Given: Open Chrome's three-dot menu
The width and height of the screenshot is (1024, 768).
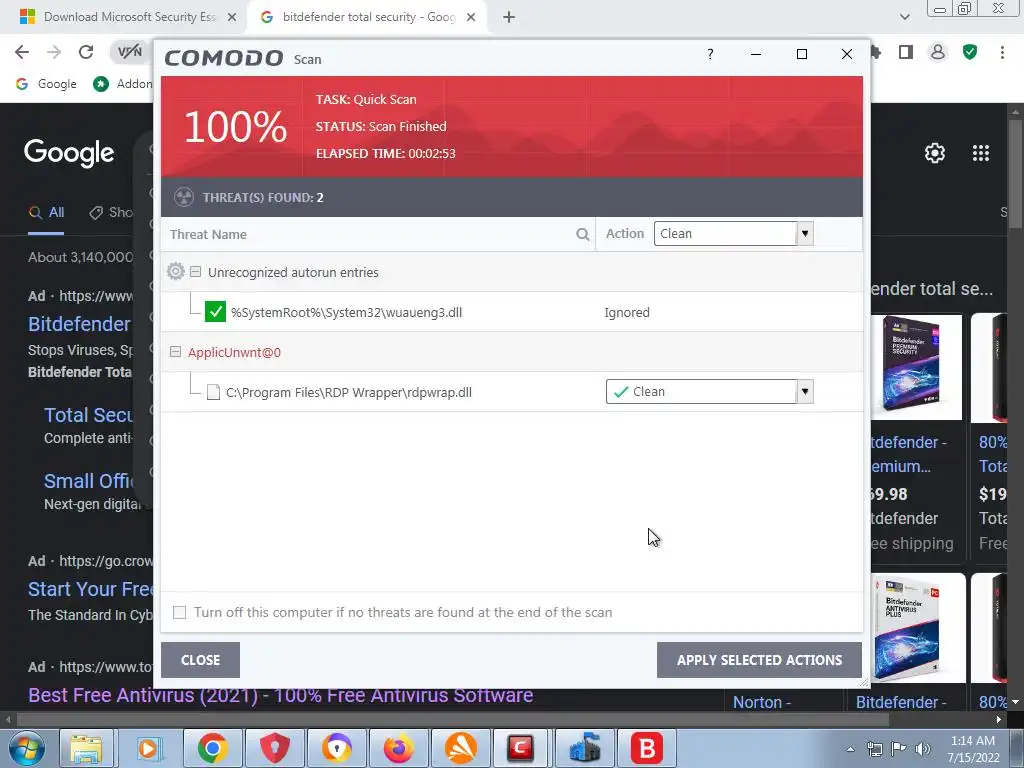Looking at the screenshot, I should (1002, 52).
